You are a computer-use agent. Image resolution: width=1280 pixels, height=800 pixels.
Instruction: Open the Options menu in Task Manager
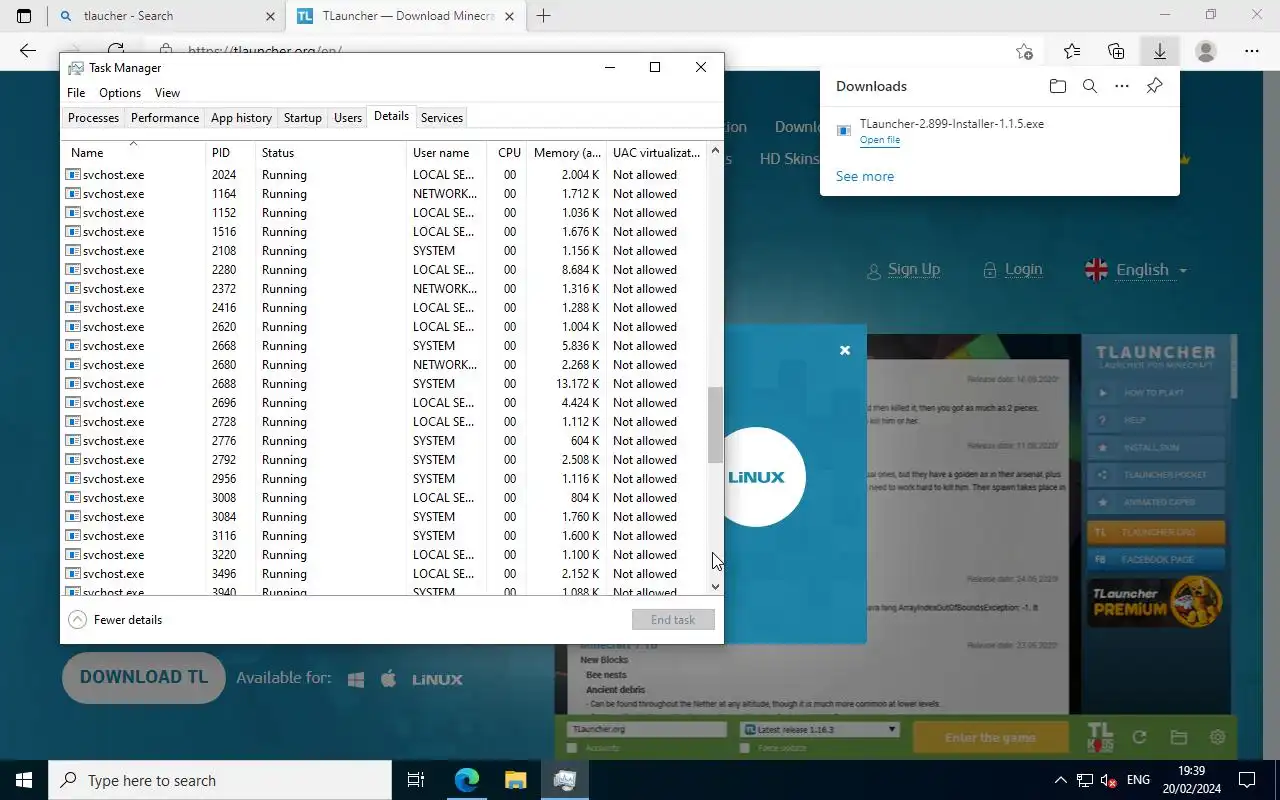(120, 93)
